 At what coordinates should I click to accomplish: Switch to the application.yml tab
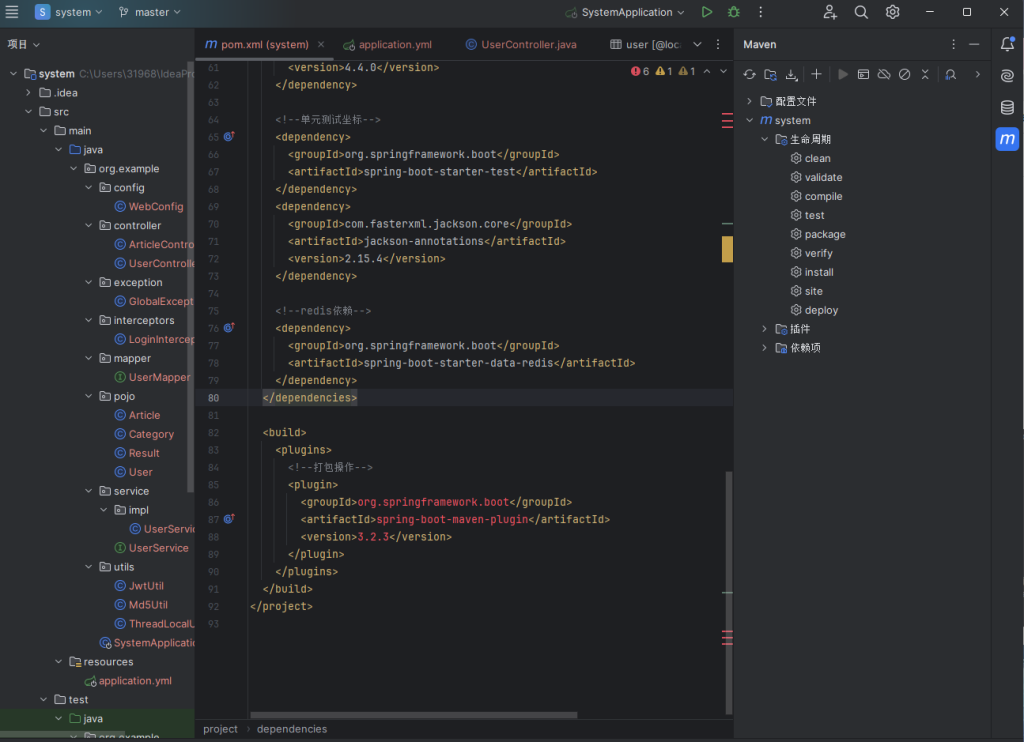click(x=394, y=45)
